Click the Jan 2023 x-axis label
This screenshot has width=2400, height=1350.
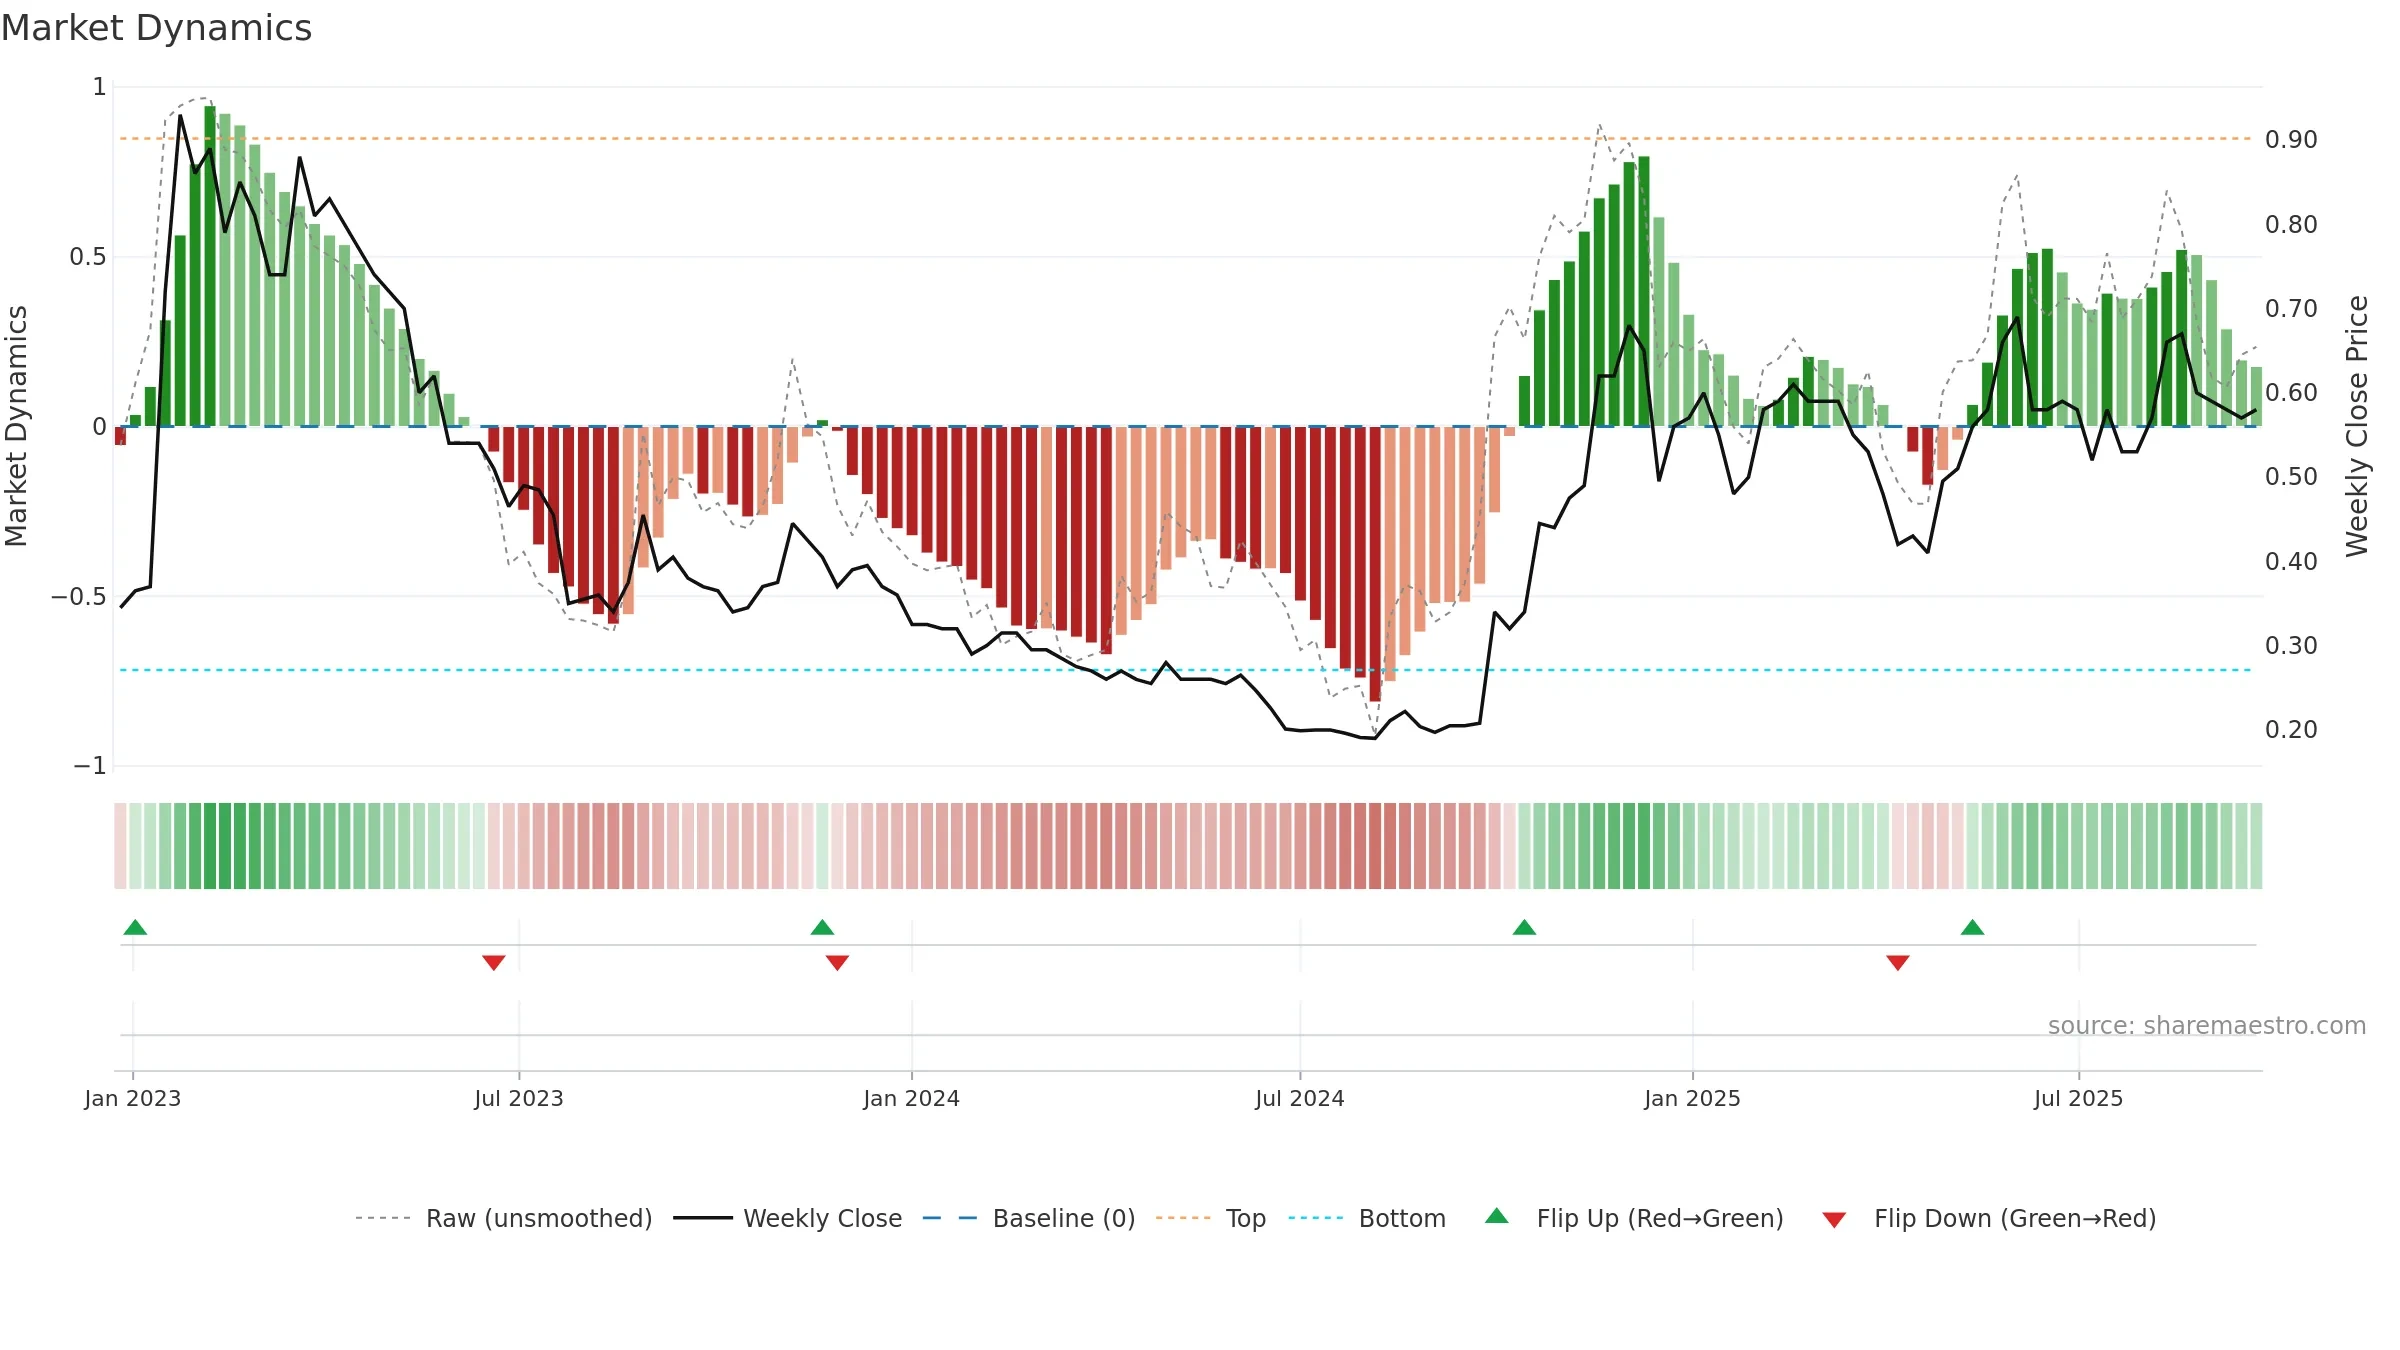coord(133,1098)
